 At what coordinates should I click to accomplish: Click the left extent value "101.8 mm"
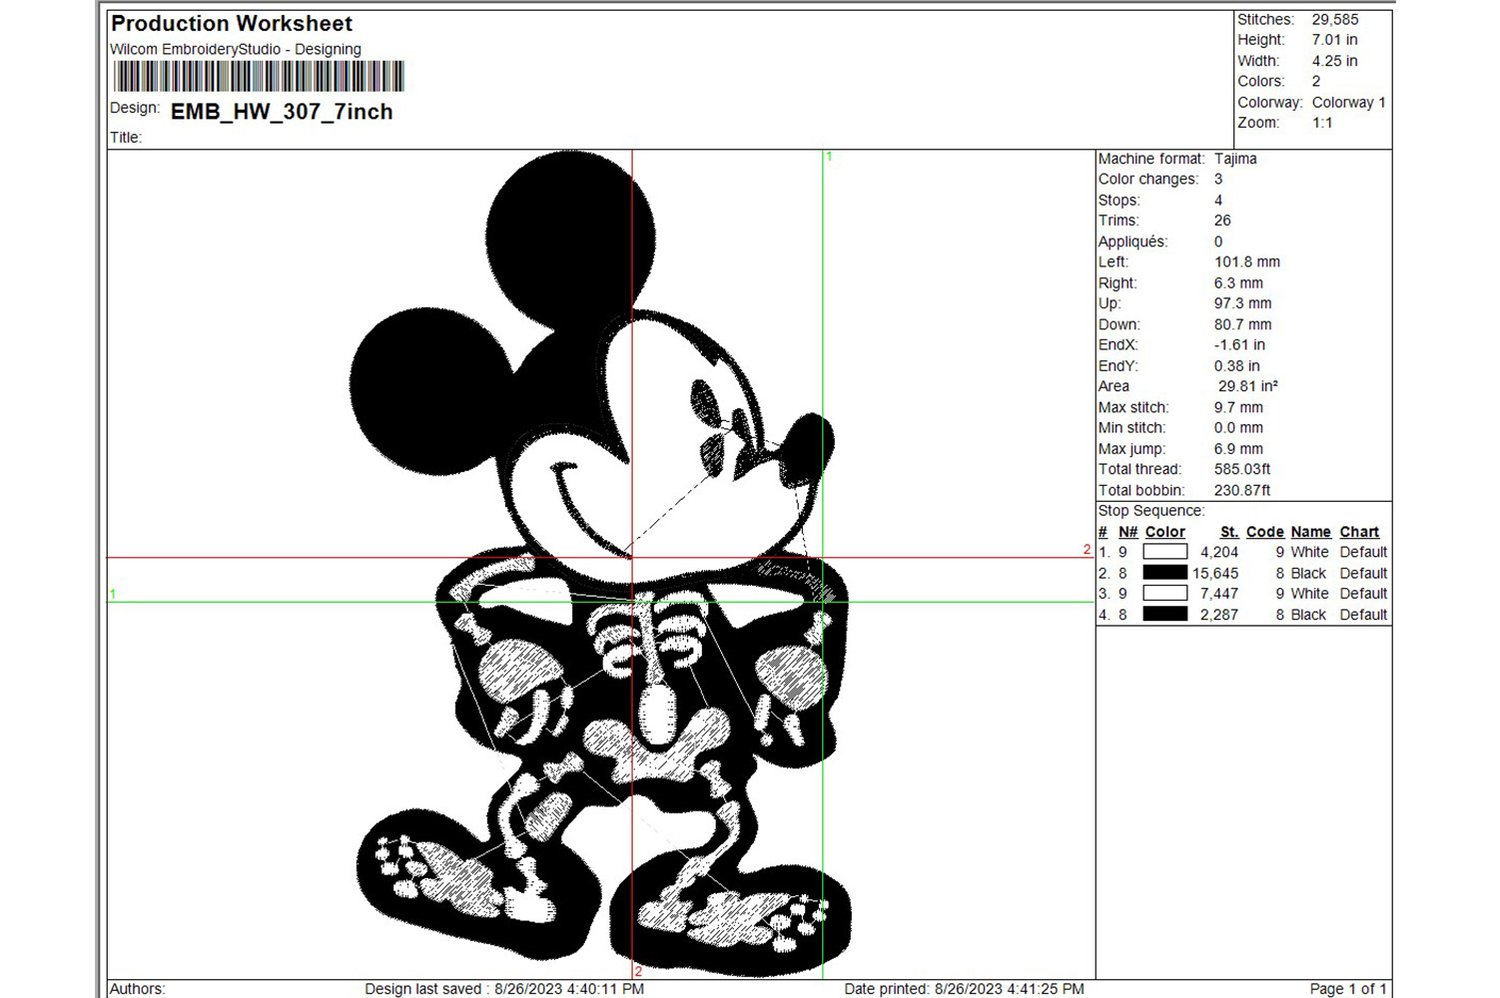[1247, 262]
